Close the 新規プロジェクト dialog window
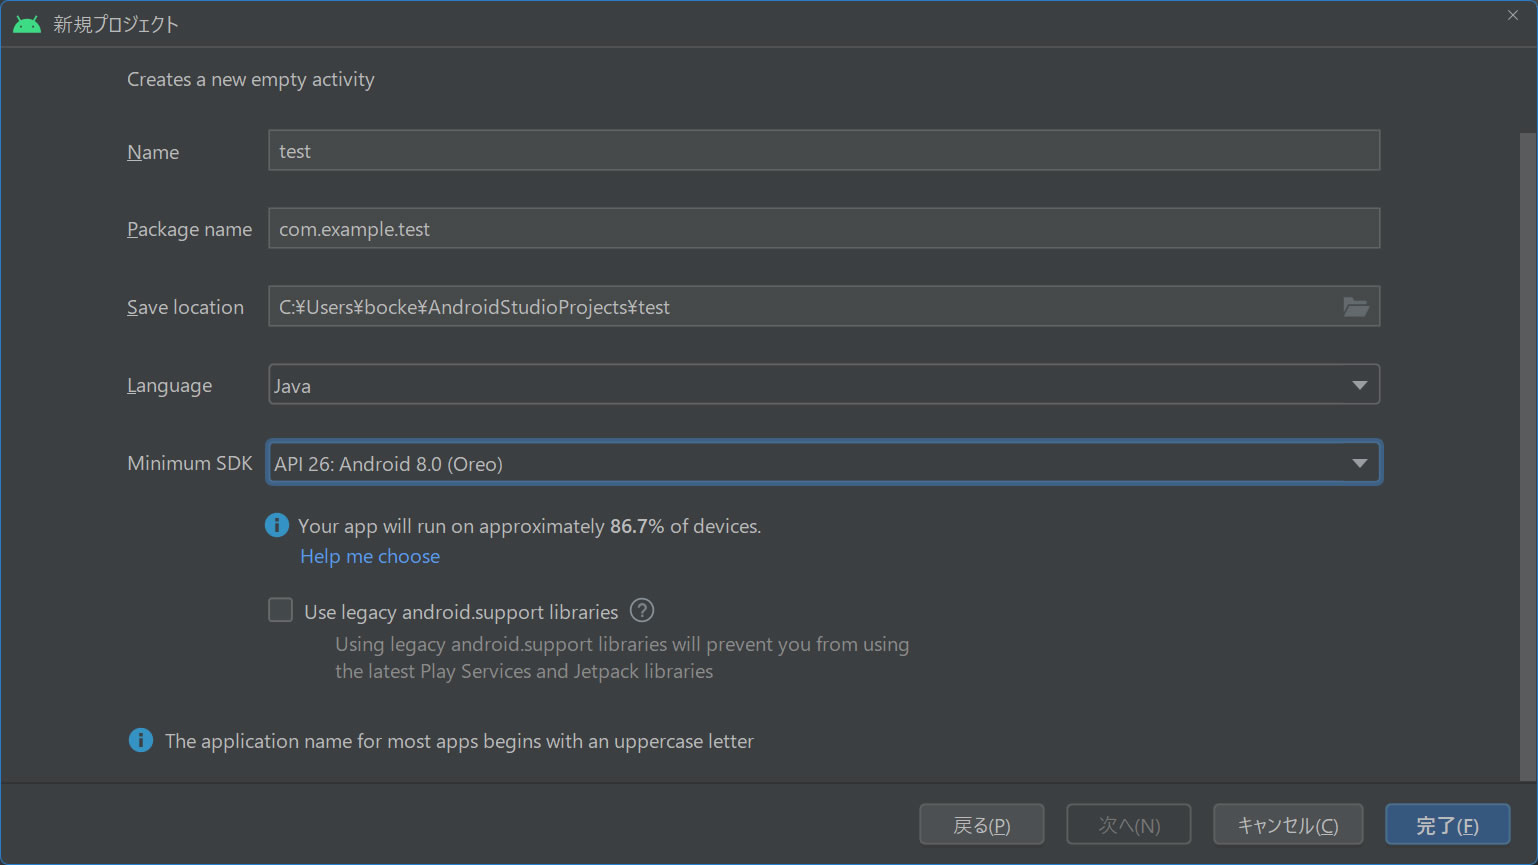The height and width of the screenshot is (865, 1538). [x=1512, y=15]
